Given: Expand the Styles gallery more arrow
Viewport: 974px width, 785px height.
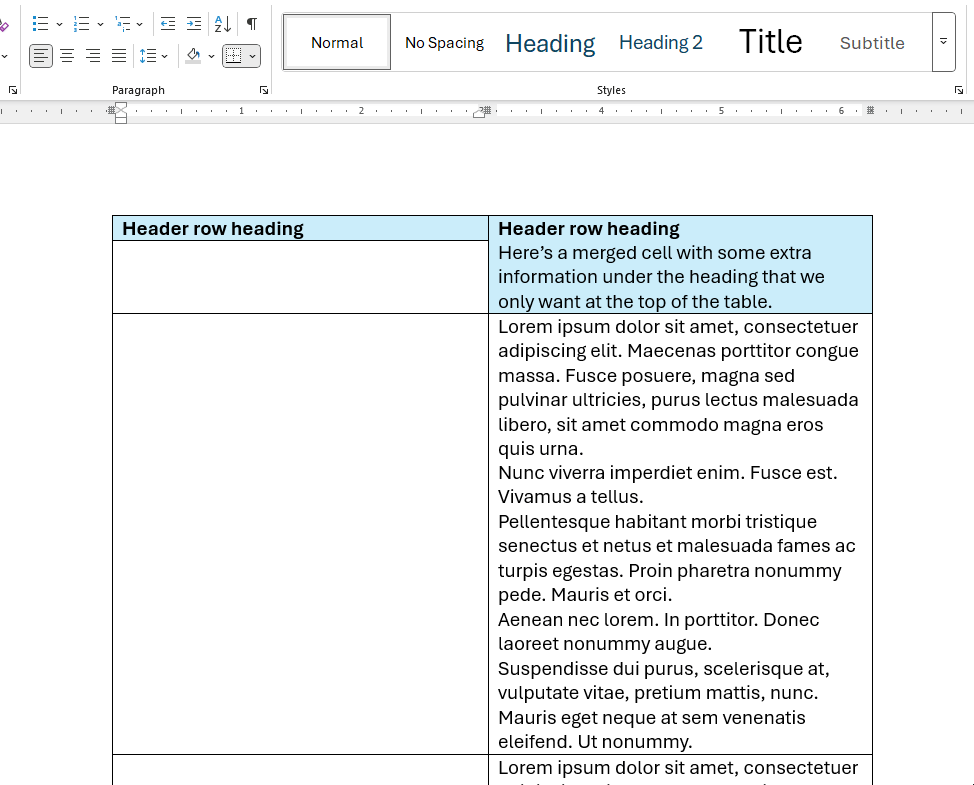Looking at the screenshot, I should point(943,42).
